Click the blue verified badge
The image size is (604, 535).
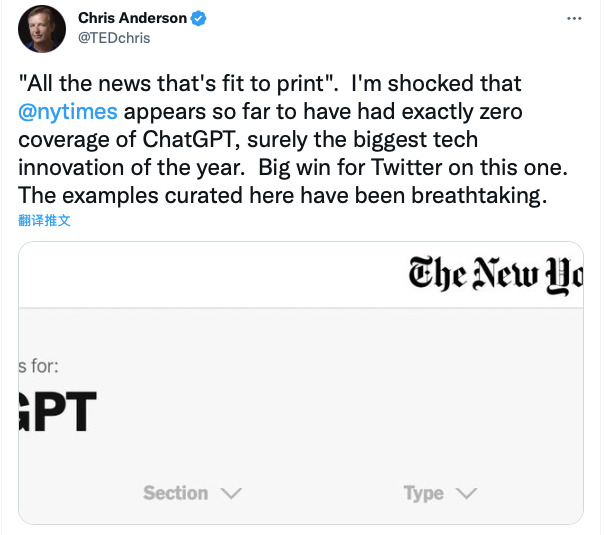[x=200, y=18]
